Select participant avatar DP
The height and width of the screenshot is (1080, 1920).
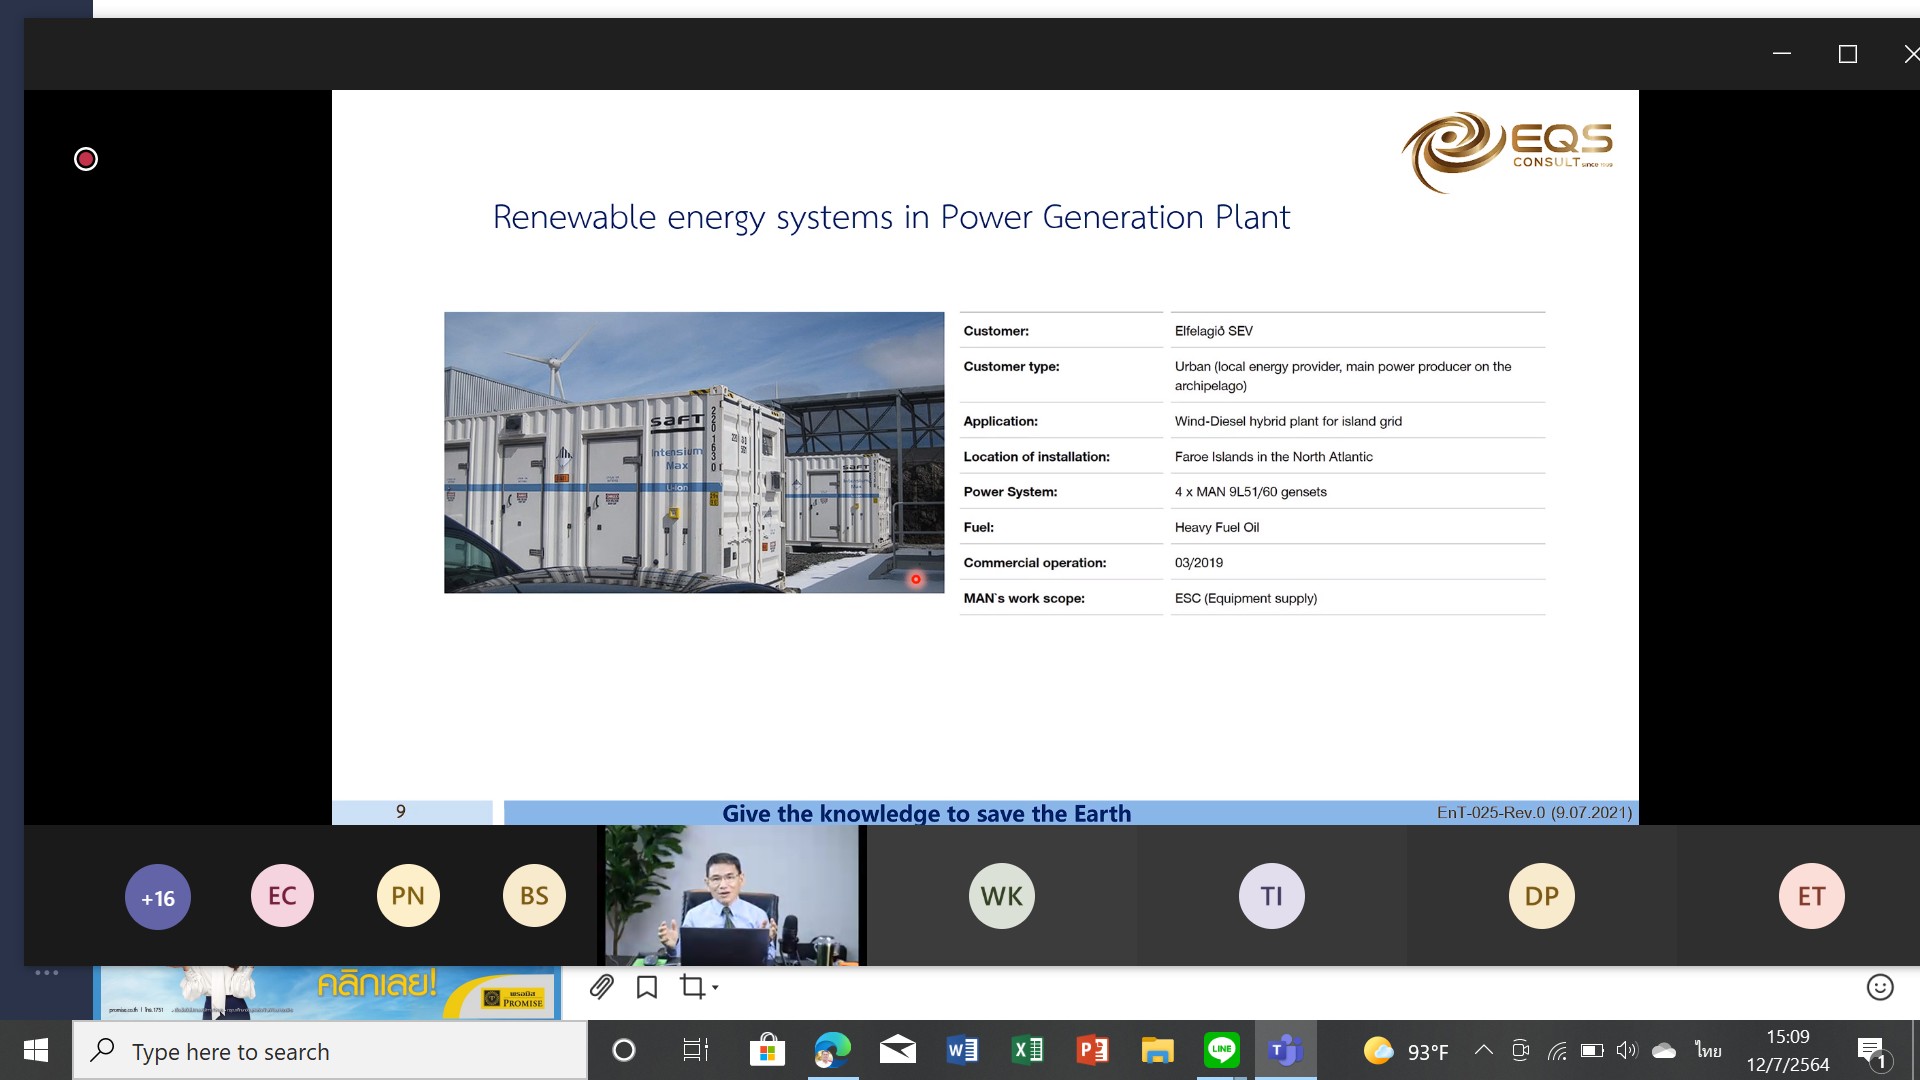pyautogui.click(x=1542, y=896)
